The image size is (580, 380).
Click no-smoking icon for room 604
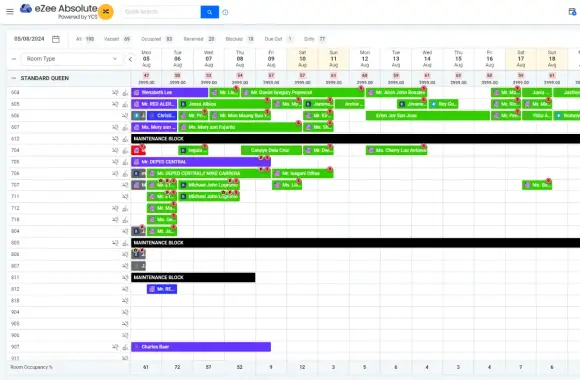(115, 93)
